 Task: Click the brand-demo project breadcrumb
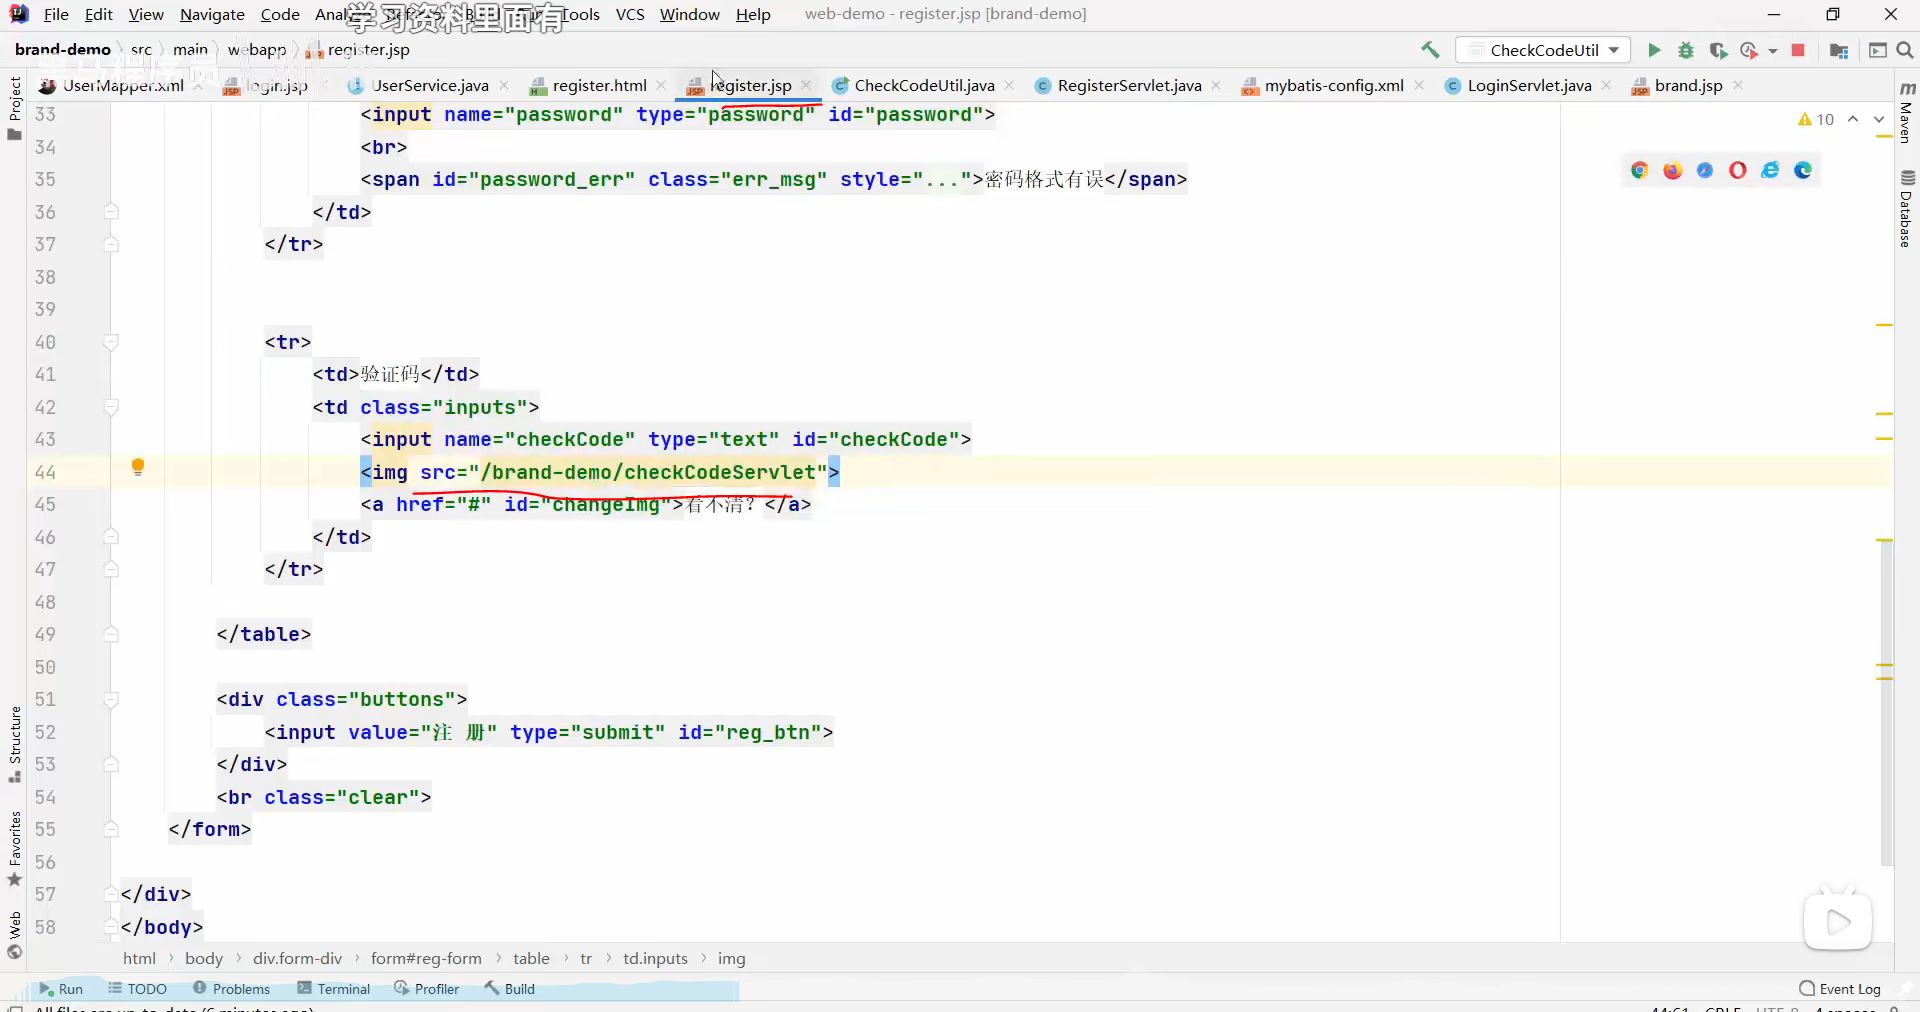[x=63, y=49]
